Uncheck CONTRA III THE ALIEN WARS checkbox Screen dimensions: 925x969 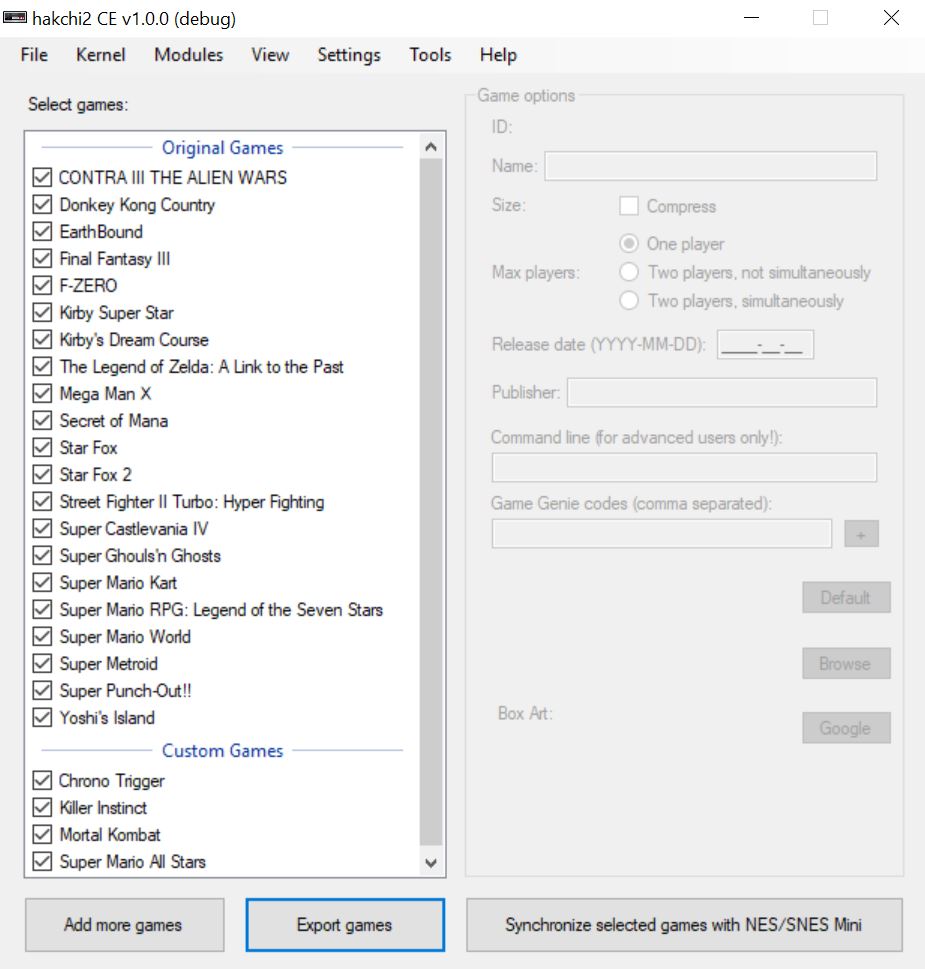(42, 177)
